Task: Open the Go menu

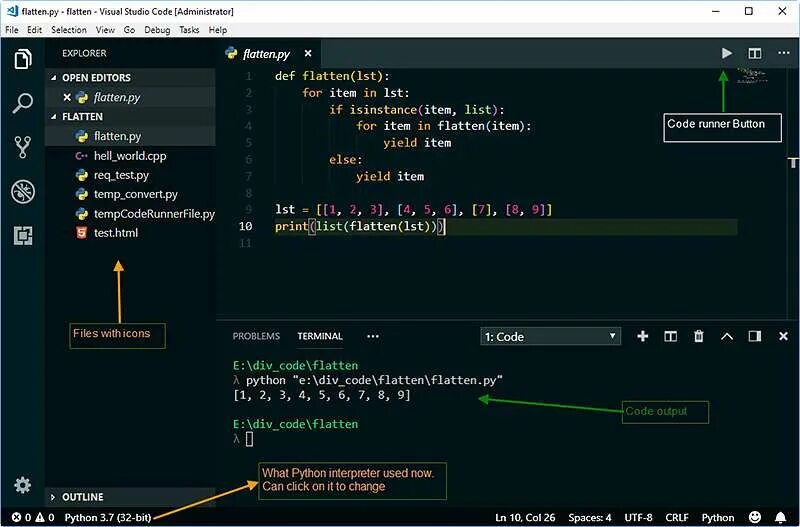Action: 129,30
